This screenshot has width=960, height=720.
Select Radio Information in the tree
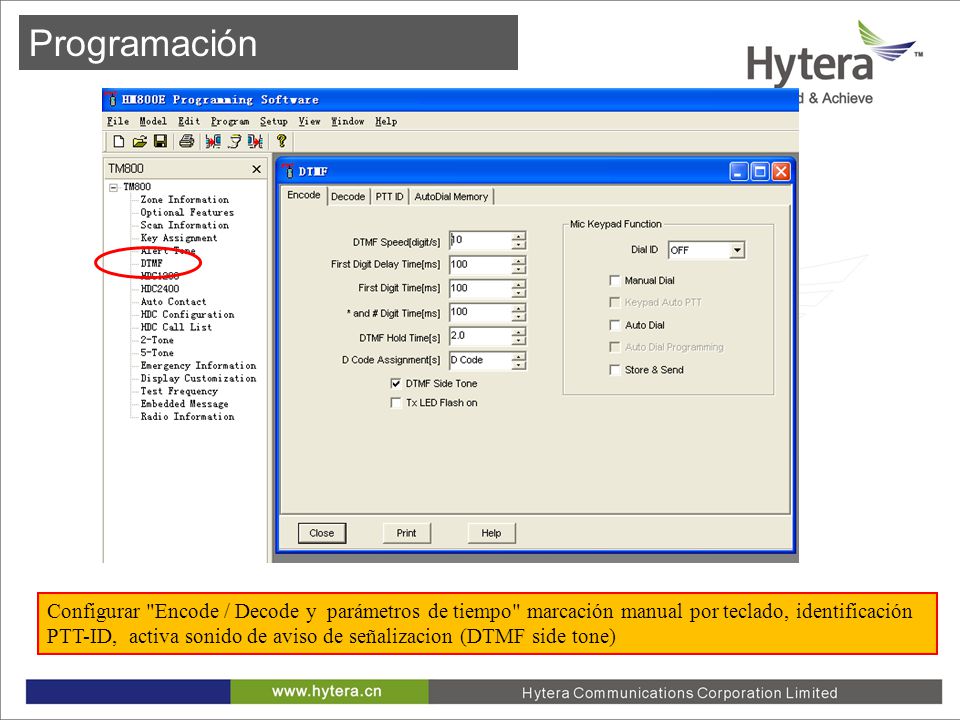point(187,417)
